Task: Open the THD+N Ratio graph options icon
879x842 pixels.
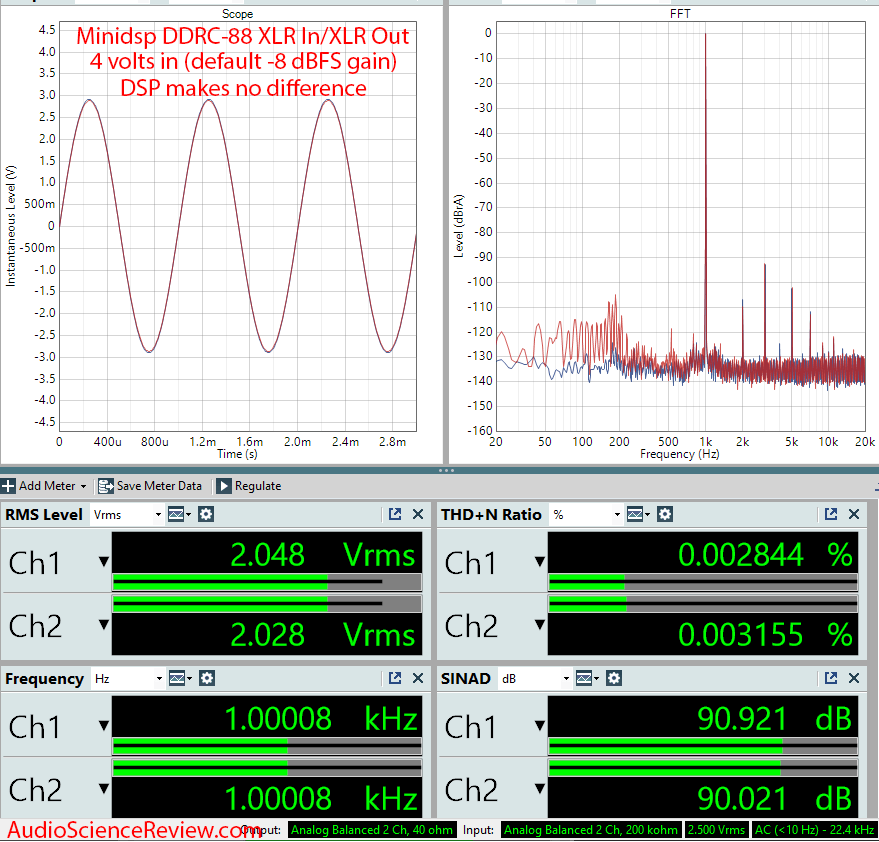Action: [x=637, y=514]
